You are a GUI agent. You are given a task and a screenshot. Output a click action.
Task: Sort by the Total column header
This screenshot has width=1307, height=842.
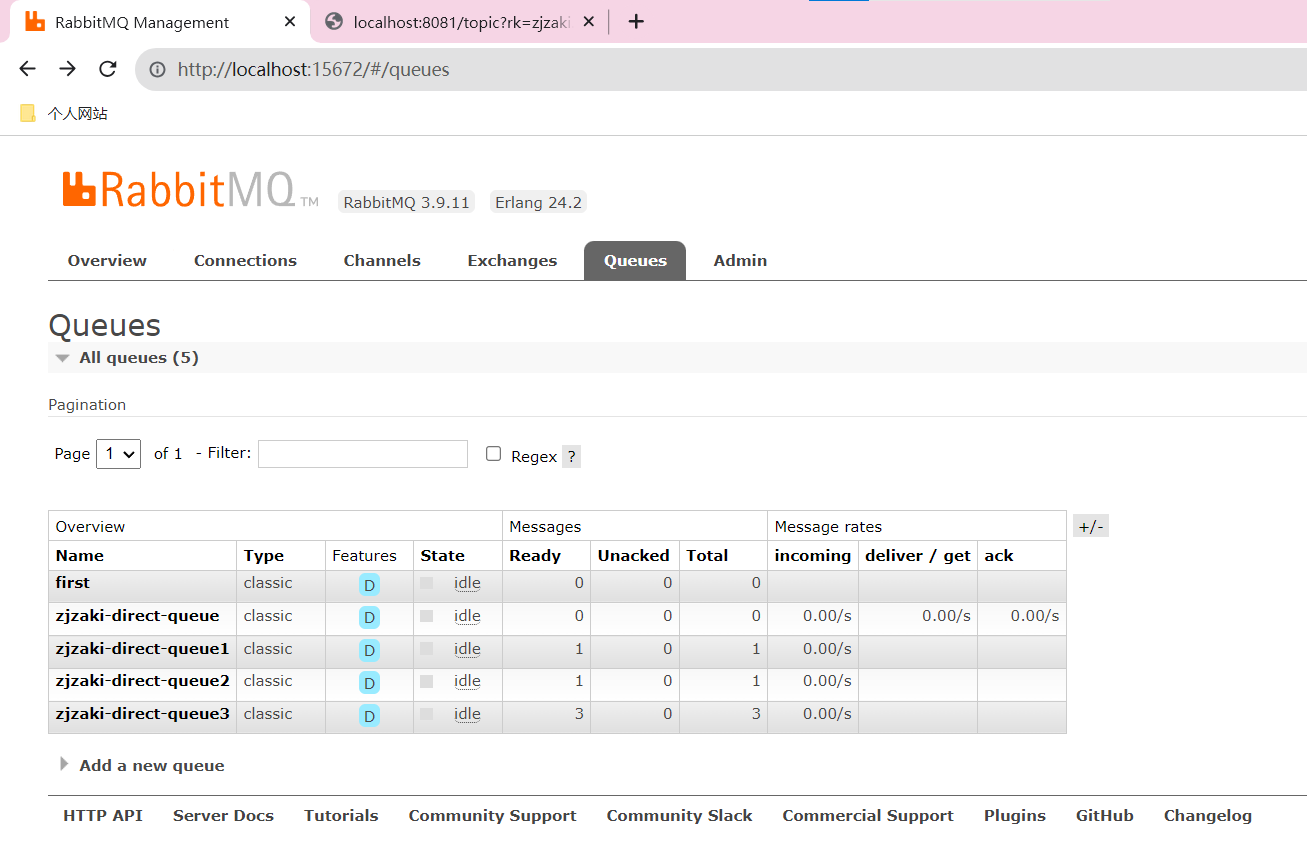707,555
